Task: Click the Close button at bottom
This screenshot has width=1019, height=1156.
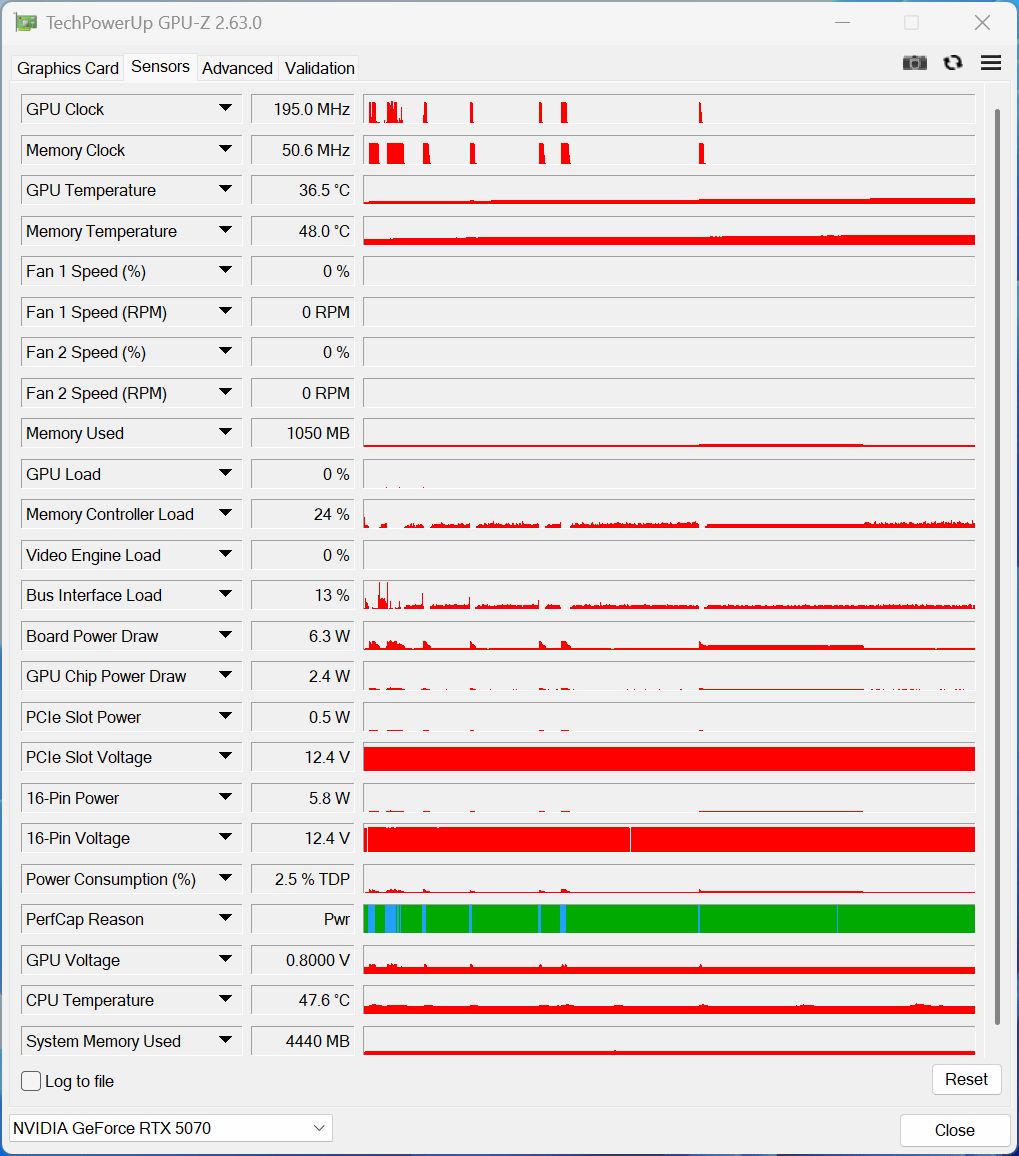Action: [955, 1130]
